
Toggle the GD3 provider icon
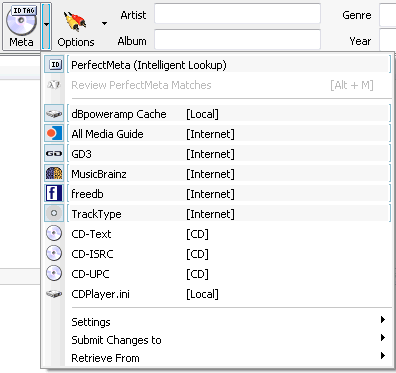(x=54, y=154)
